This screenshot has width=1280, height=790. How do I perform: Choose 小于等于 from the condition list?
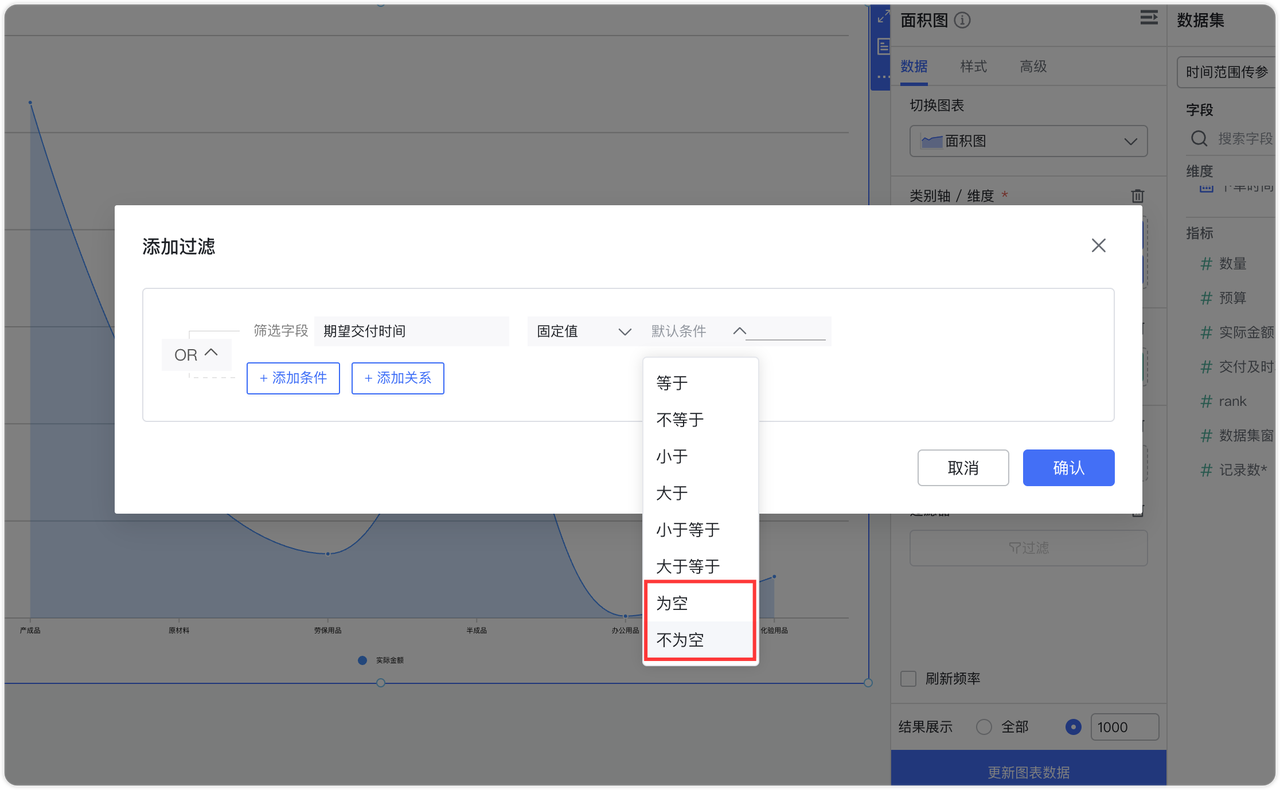(700, 530)
